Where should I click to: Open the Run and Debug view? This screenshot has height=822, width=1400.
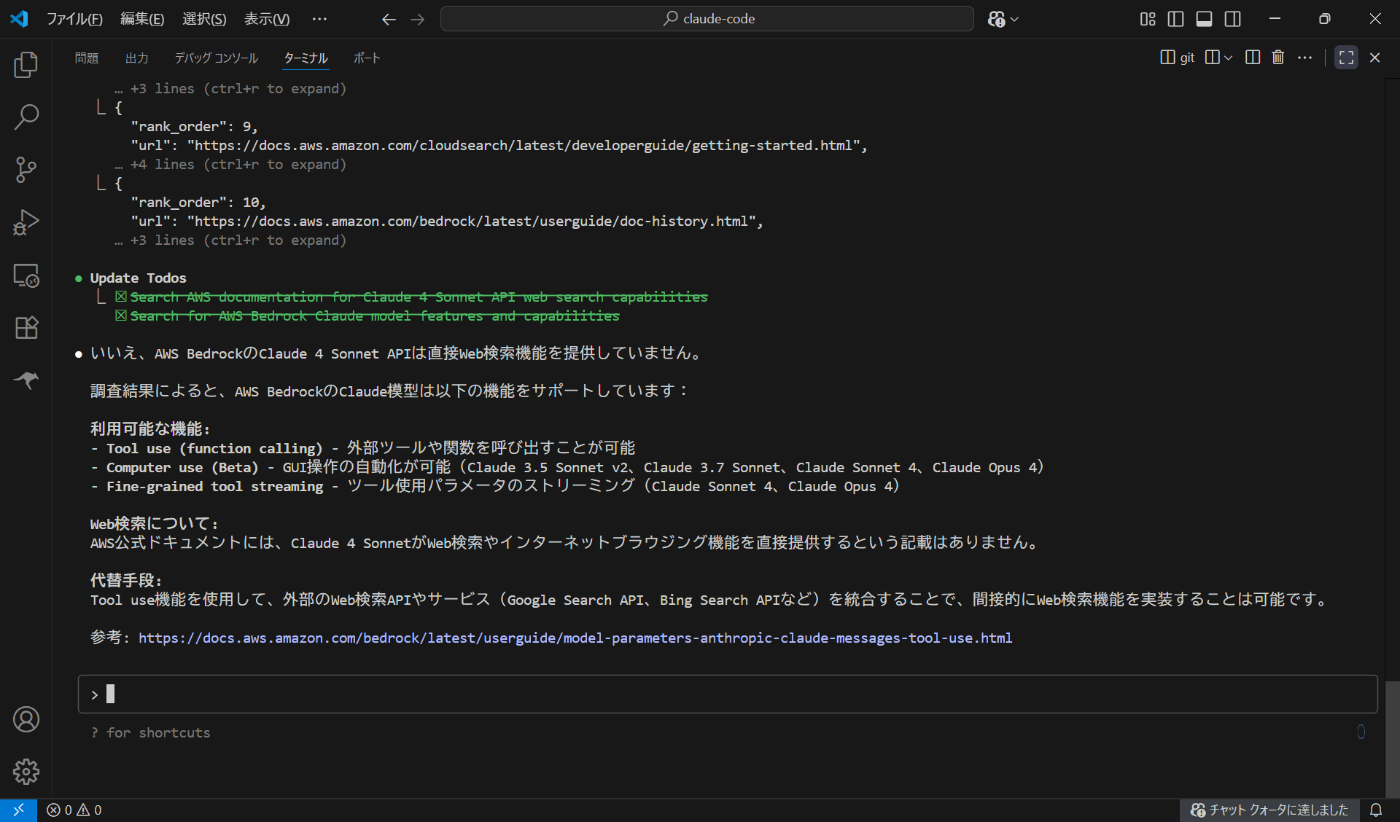tap(26, 222)
